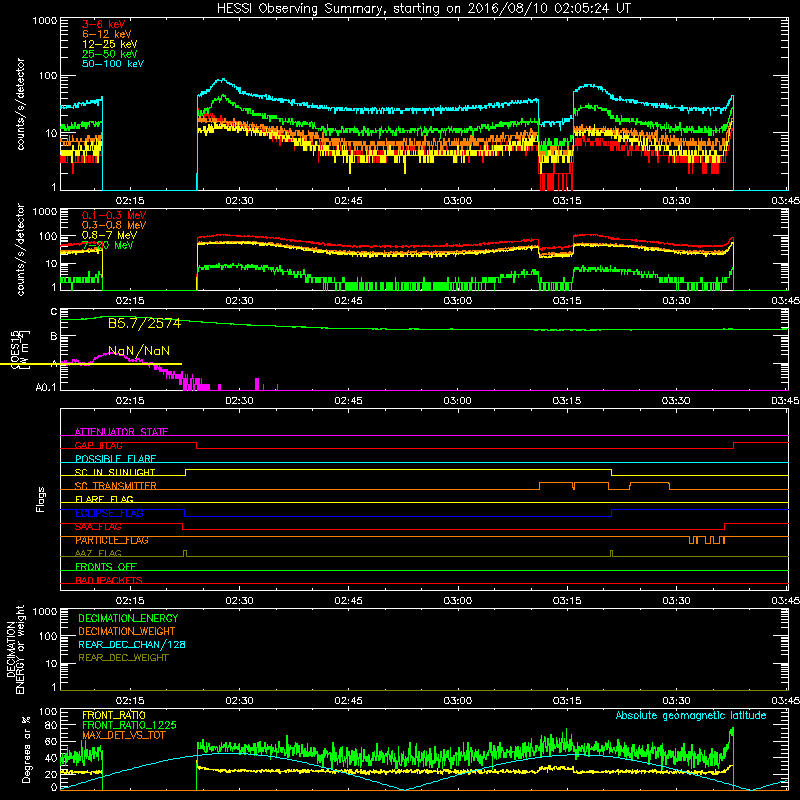
Task: Click the 7-20 MeV legend label
Action: click(x=108, y=245)
